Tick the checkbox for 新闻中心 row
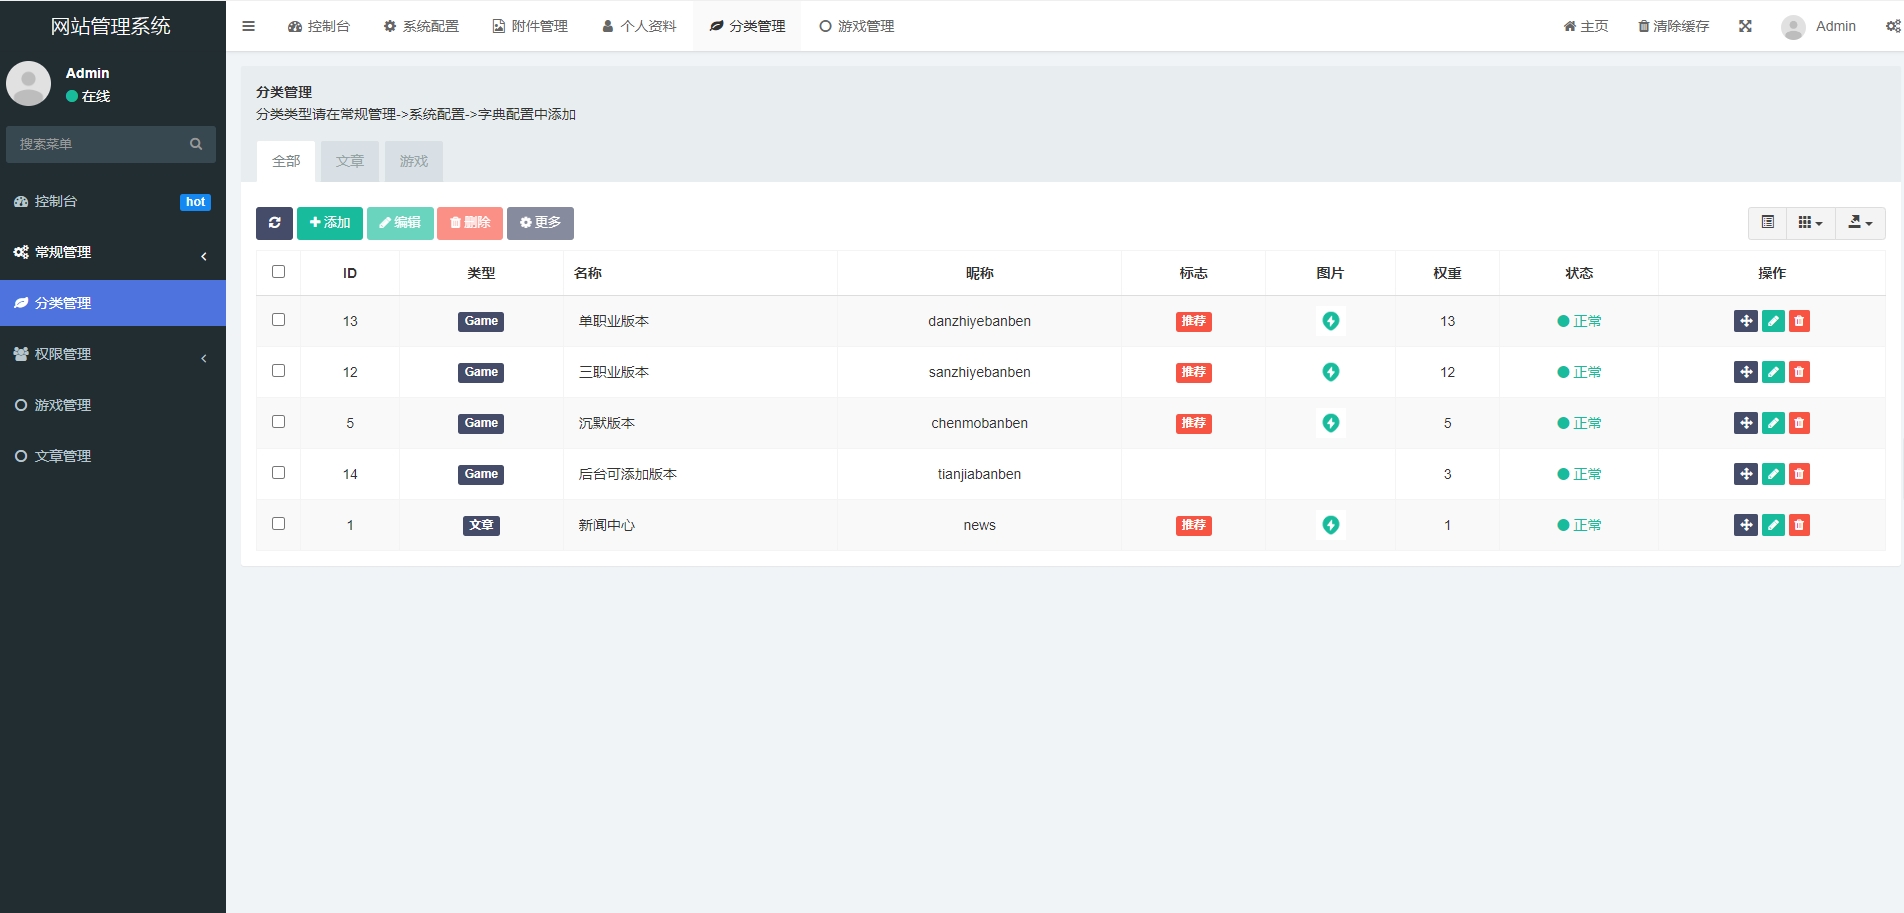This screenshot has height=913, width=1904. pos(279,524)
